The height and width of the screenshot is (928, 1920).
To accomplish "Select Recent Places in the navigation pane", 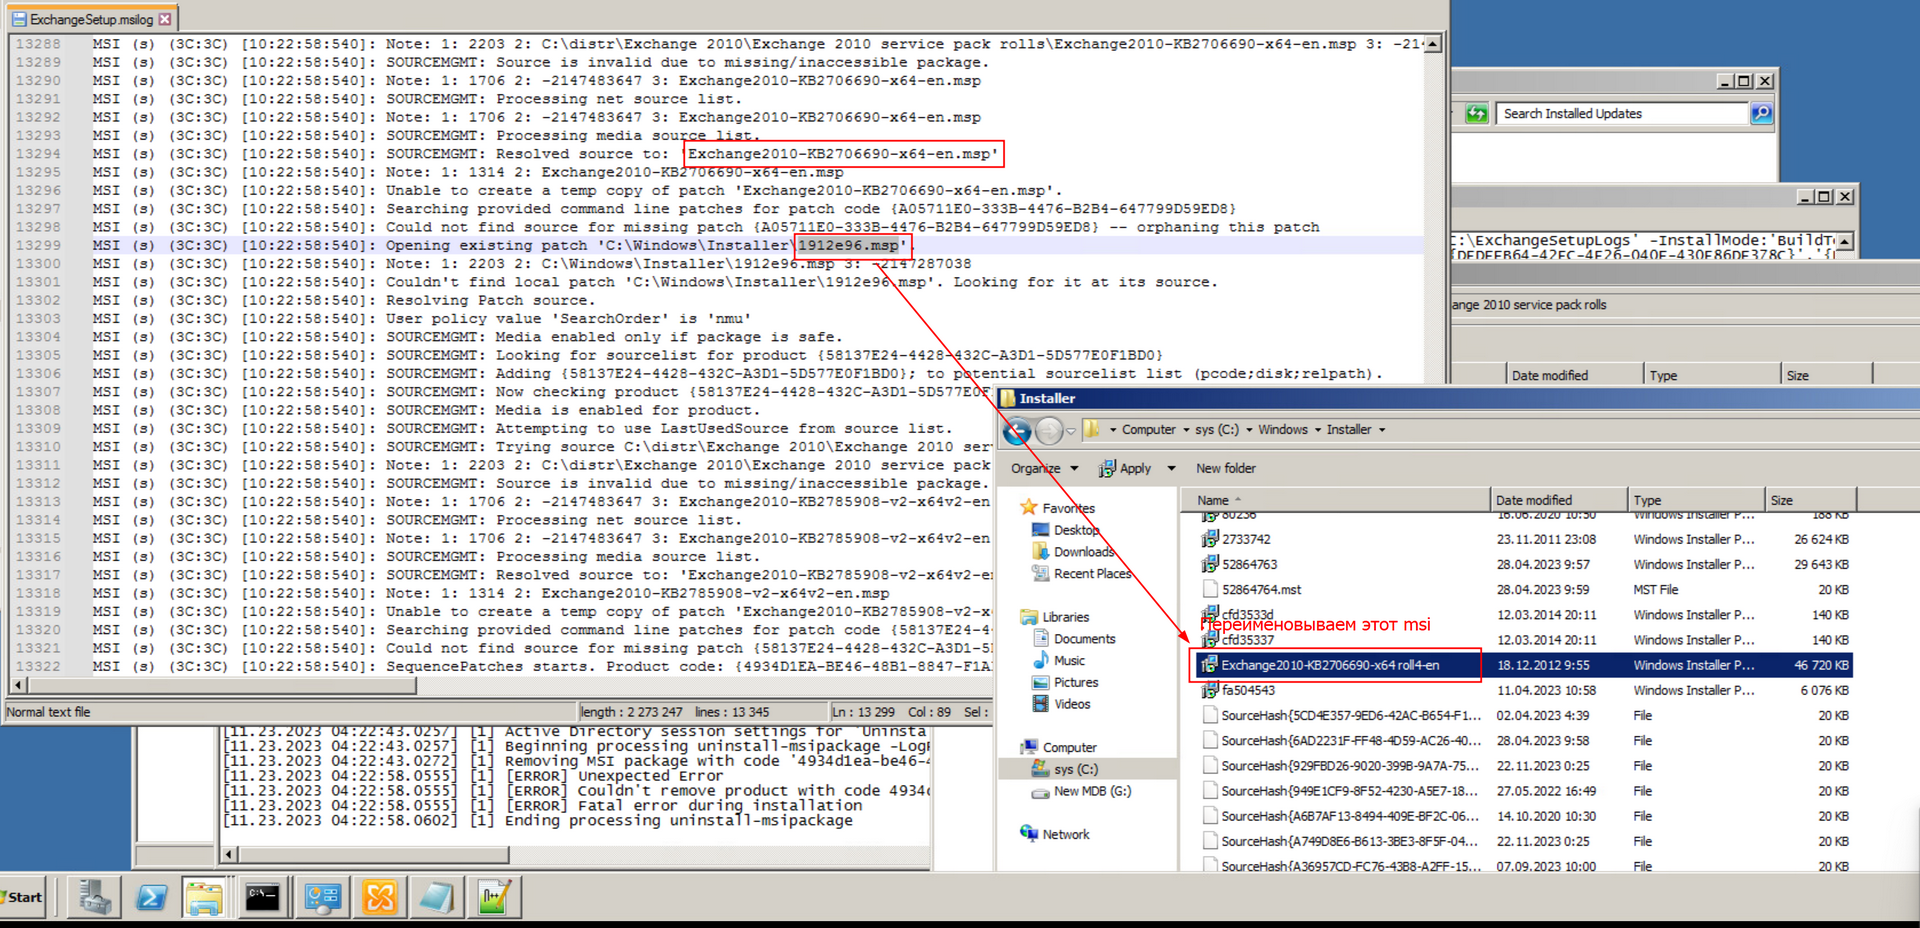I will tap(1091, 574).
